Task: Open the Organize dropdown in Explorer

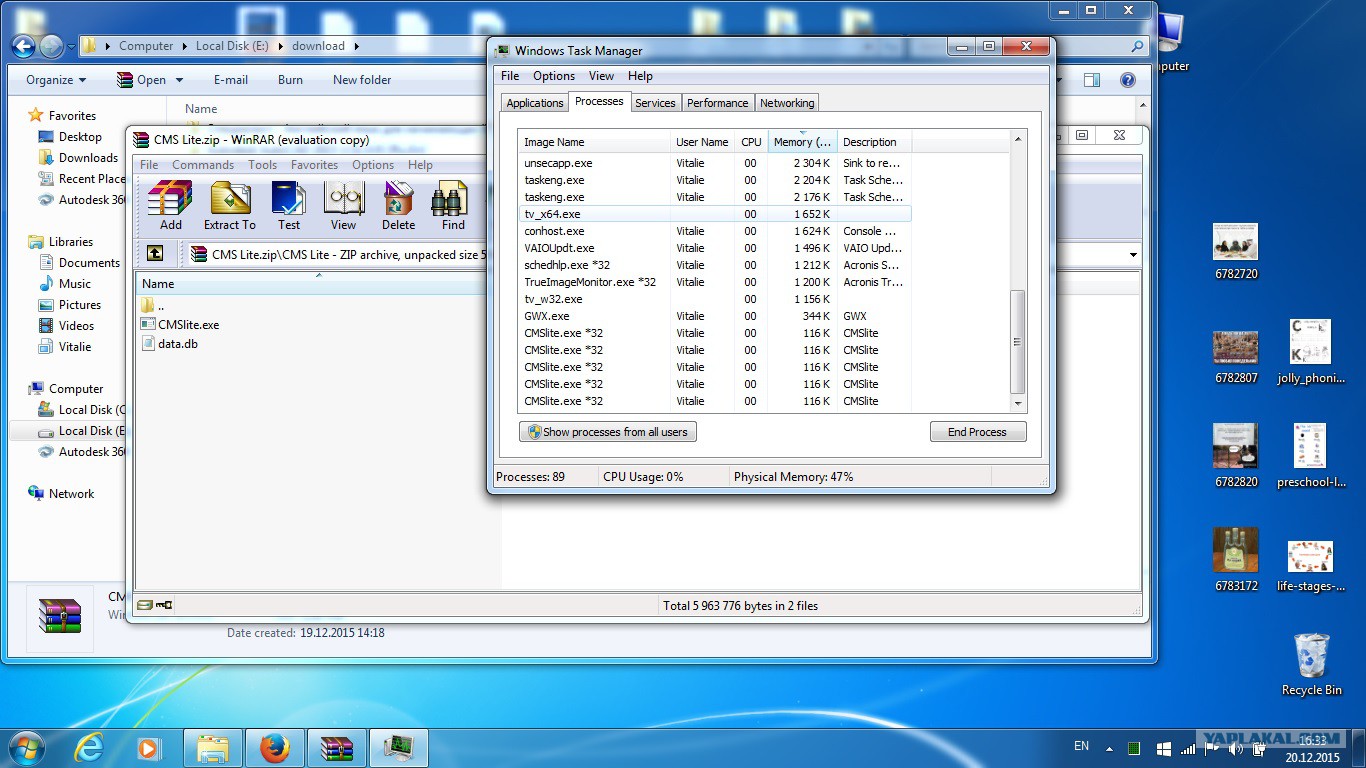Action: pos(56,80)
